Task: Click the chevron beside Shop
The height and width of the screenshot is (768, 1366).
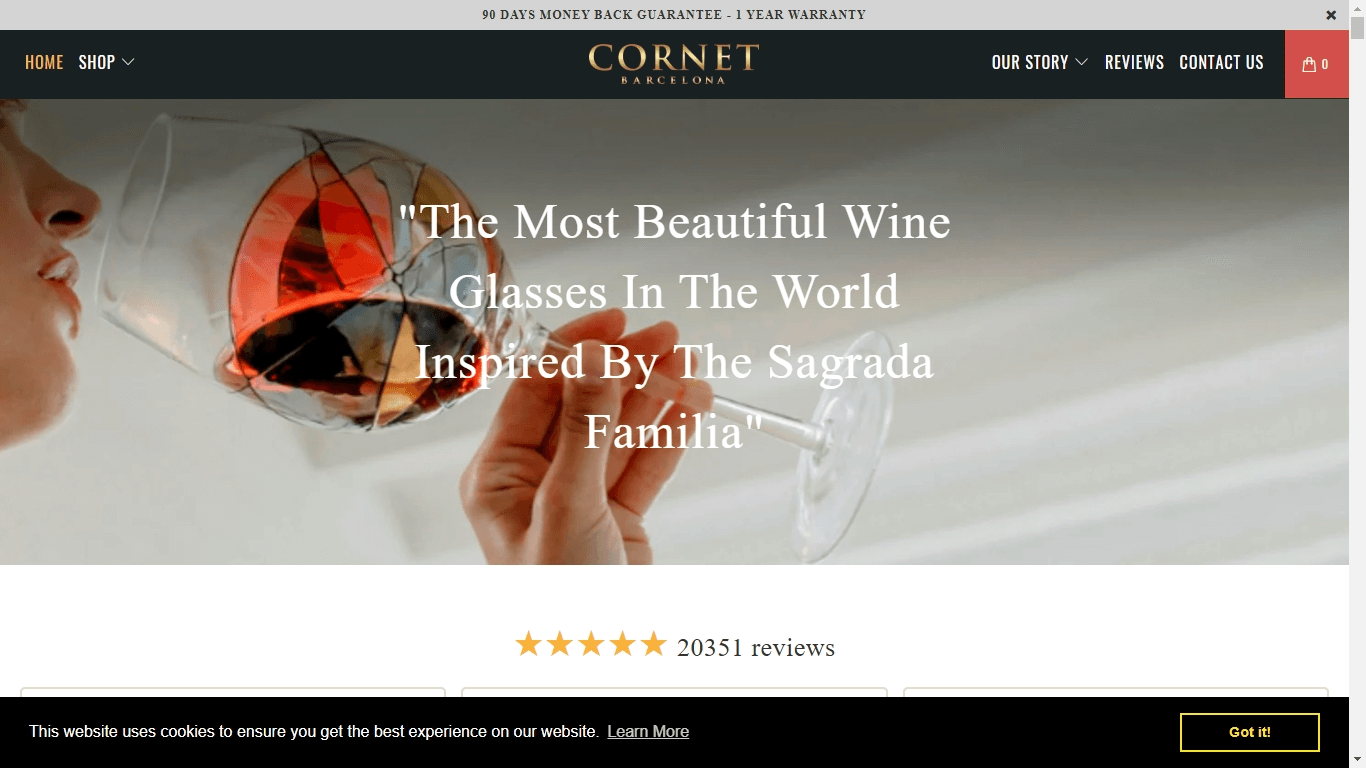Action: point(128,62)
